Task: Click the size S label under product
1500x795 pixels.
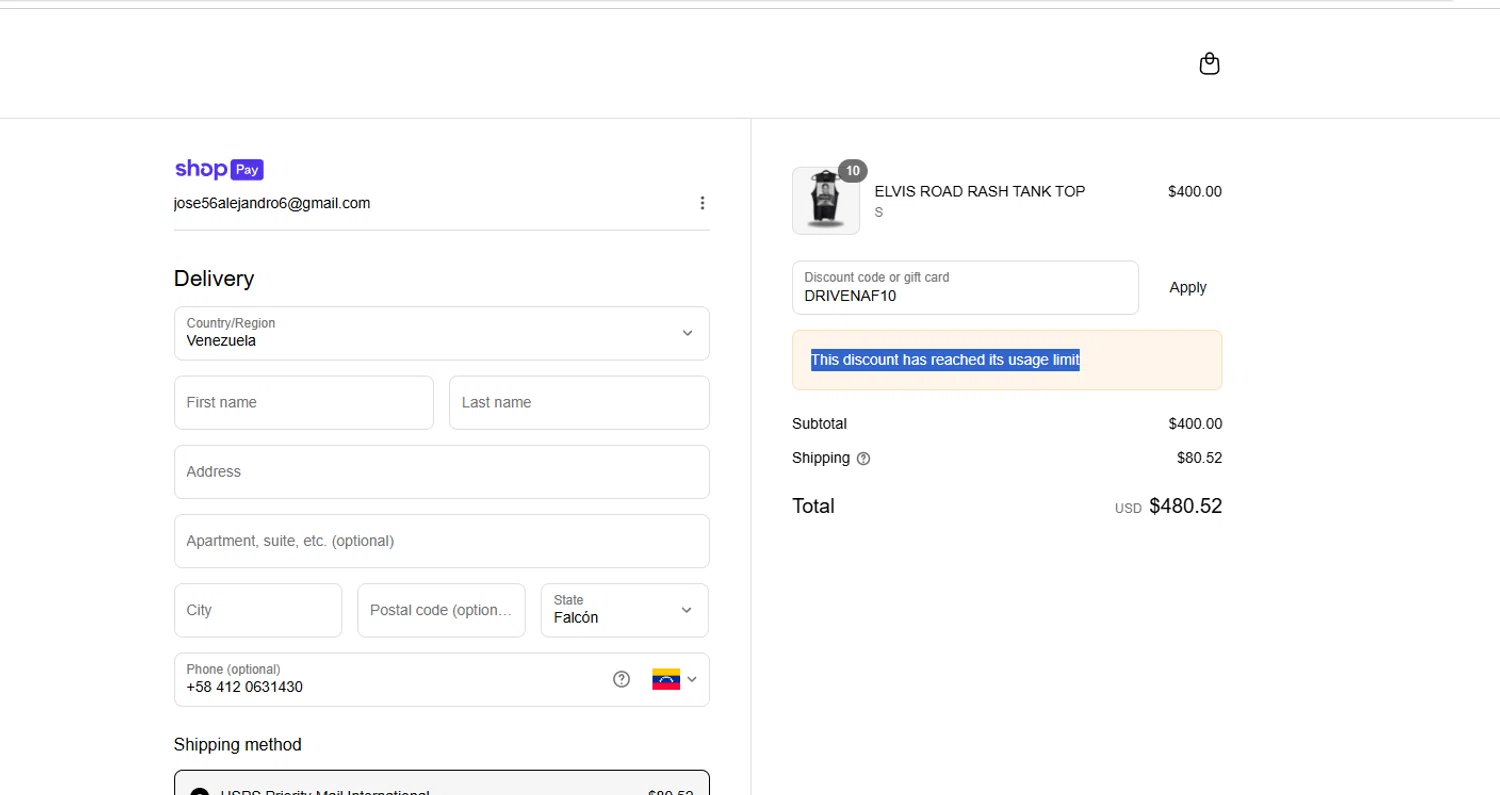Action: 879,213
